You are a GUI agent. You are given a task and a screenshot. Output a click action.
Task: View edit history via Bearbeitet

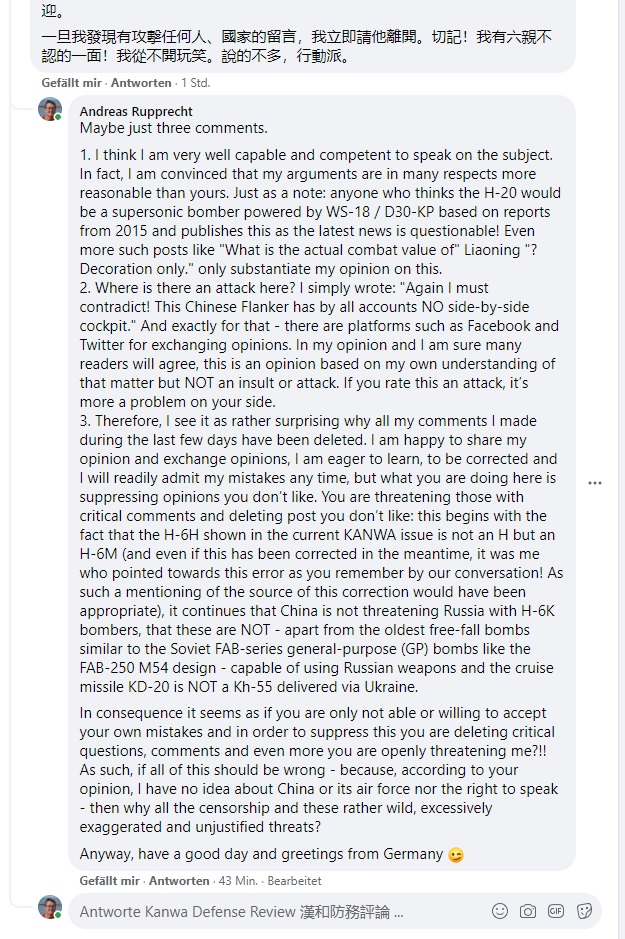(294, 880)
